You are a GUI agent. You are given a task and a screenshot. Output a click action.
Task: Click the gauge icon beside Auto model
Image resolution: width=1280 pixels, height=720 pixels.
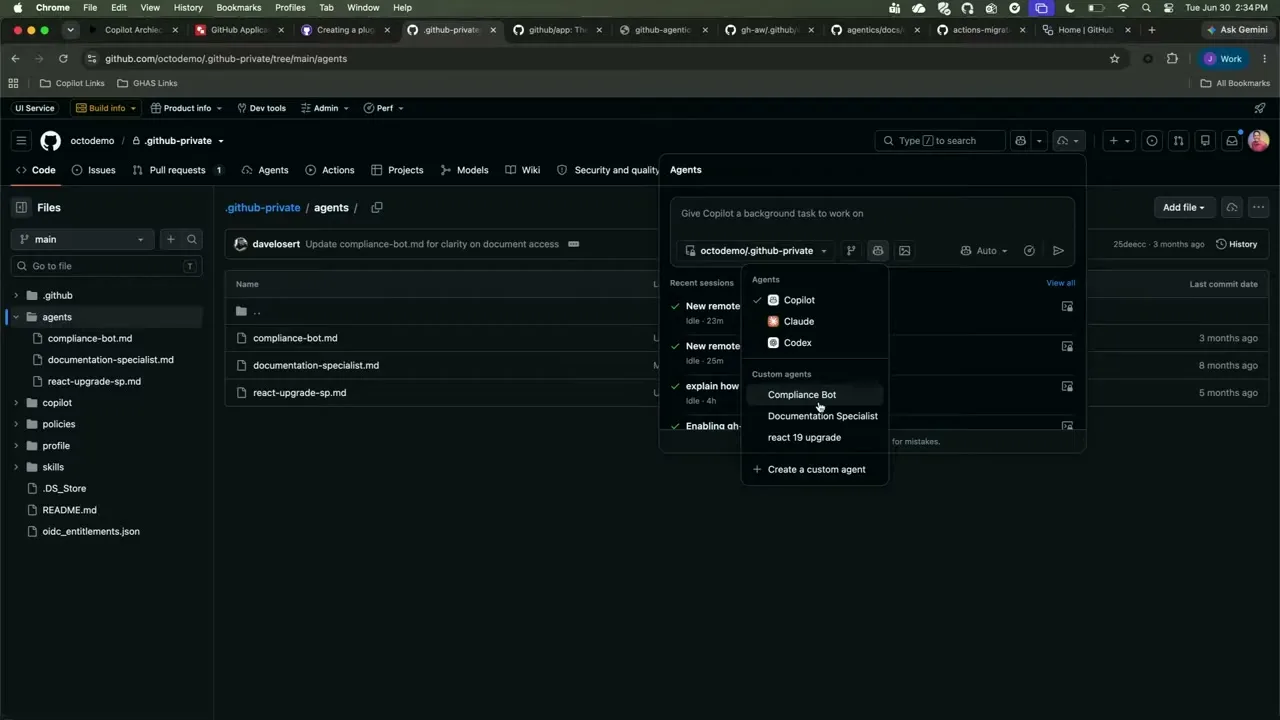pyautogui.click(x=1029, y=251)
